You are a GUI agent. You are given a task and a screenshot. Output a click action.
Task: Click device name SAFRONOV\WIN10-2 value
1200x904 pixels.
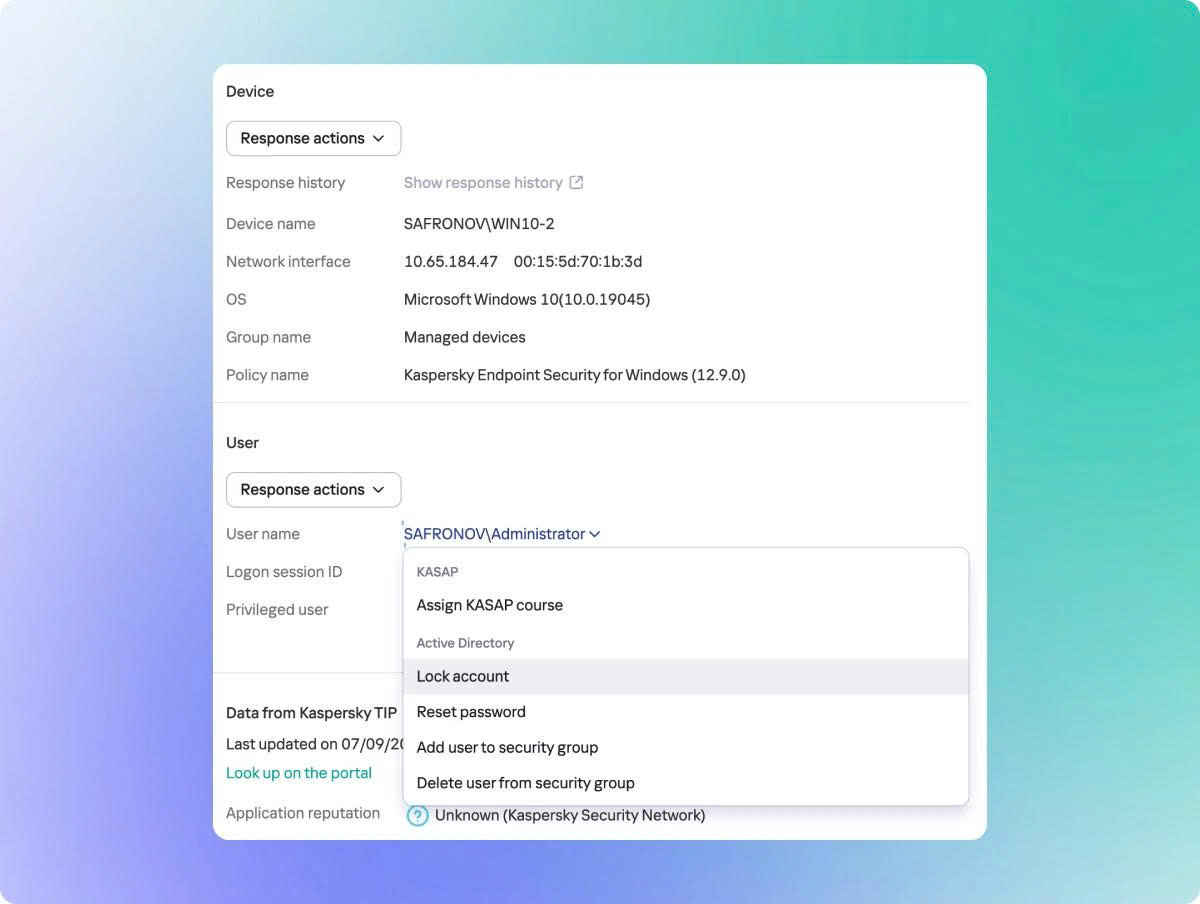479,224
